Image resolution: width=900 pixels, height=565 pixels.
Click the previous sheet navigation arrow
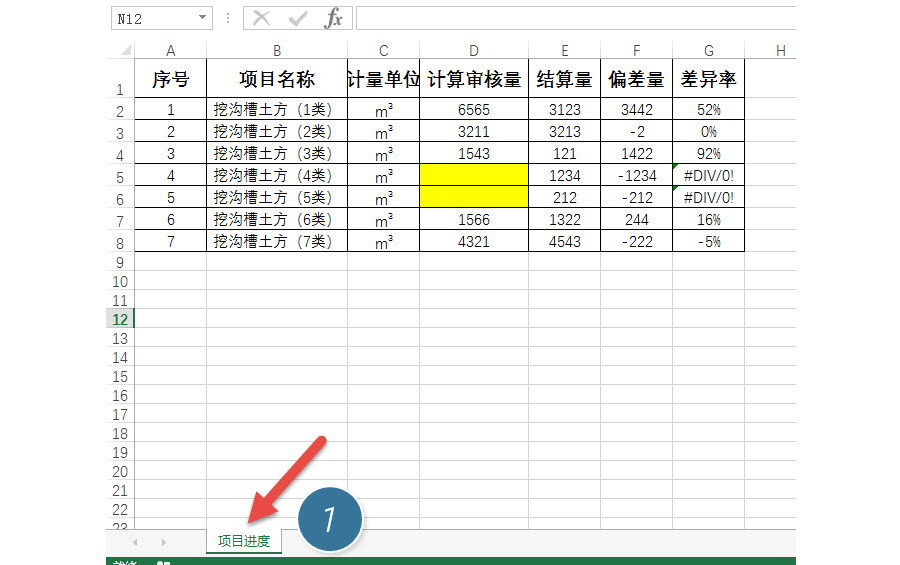pos(135,542)
